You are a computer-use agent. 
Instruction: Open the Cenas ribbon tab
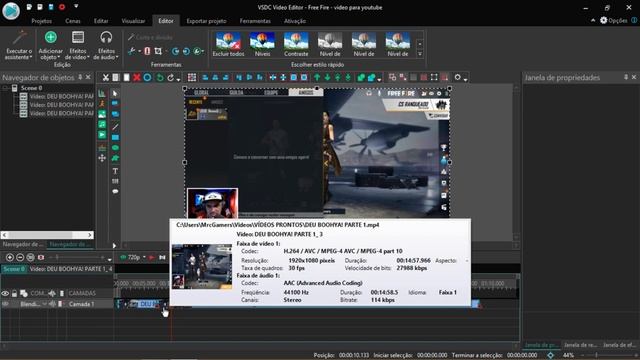click(73, 21)
